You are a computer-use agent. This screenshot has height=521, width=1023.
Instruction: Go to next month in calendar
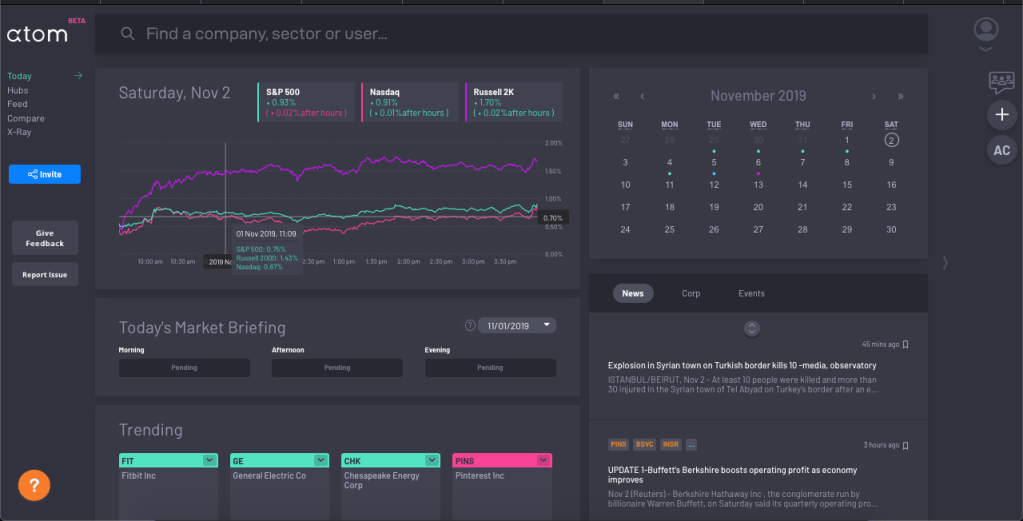pos(874,96)
